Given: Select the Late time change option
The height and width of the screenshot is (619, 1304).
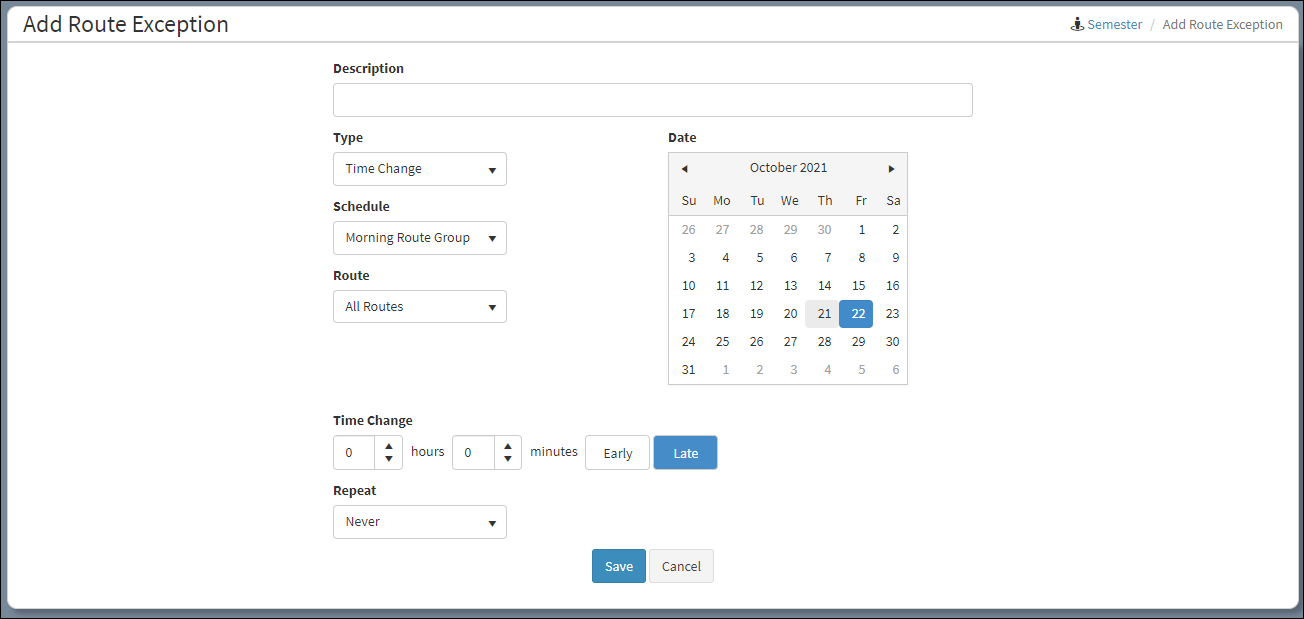Looking at the screenshot, I should coord(685,453).
